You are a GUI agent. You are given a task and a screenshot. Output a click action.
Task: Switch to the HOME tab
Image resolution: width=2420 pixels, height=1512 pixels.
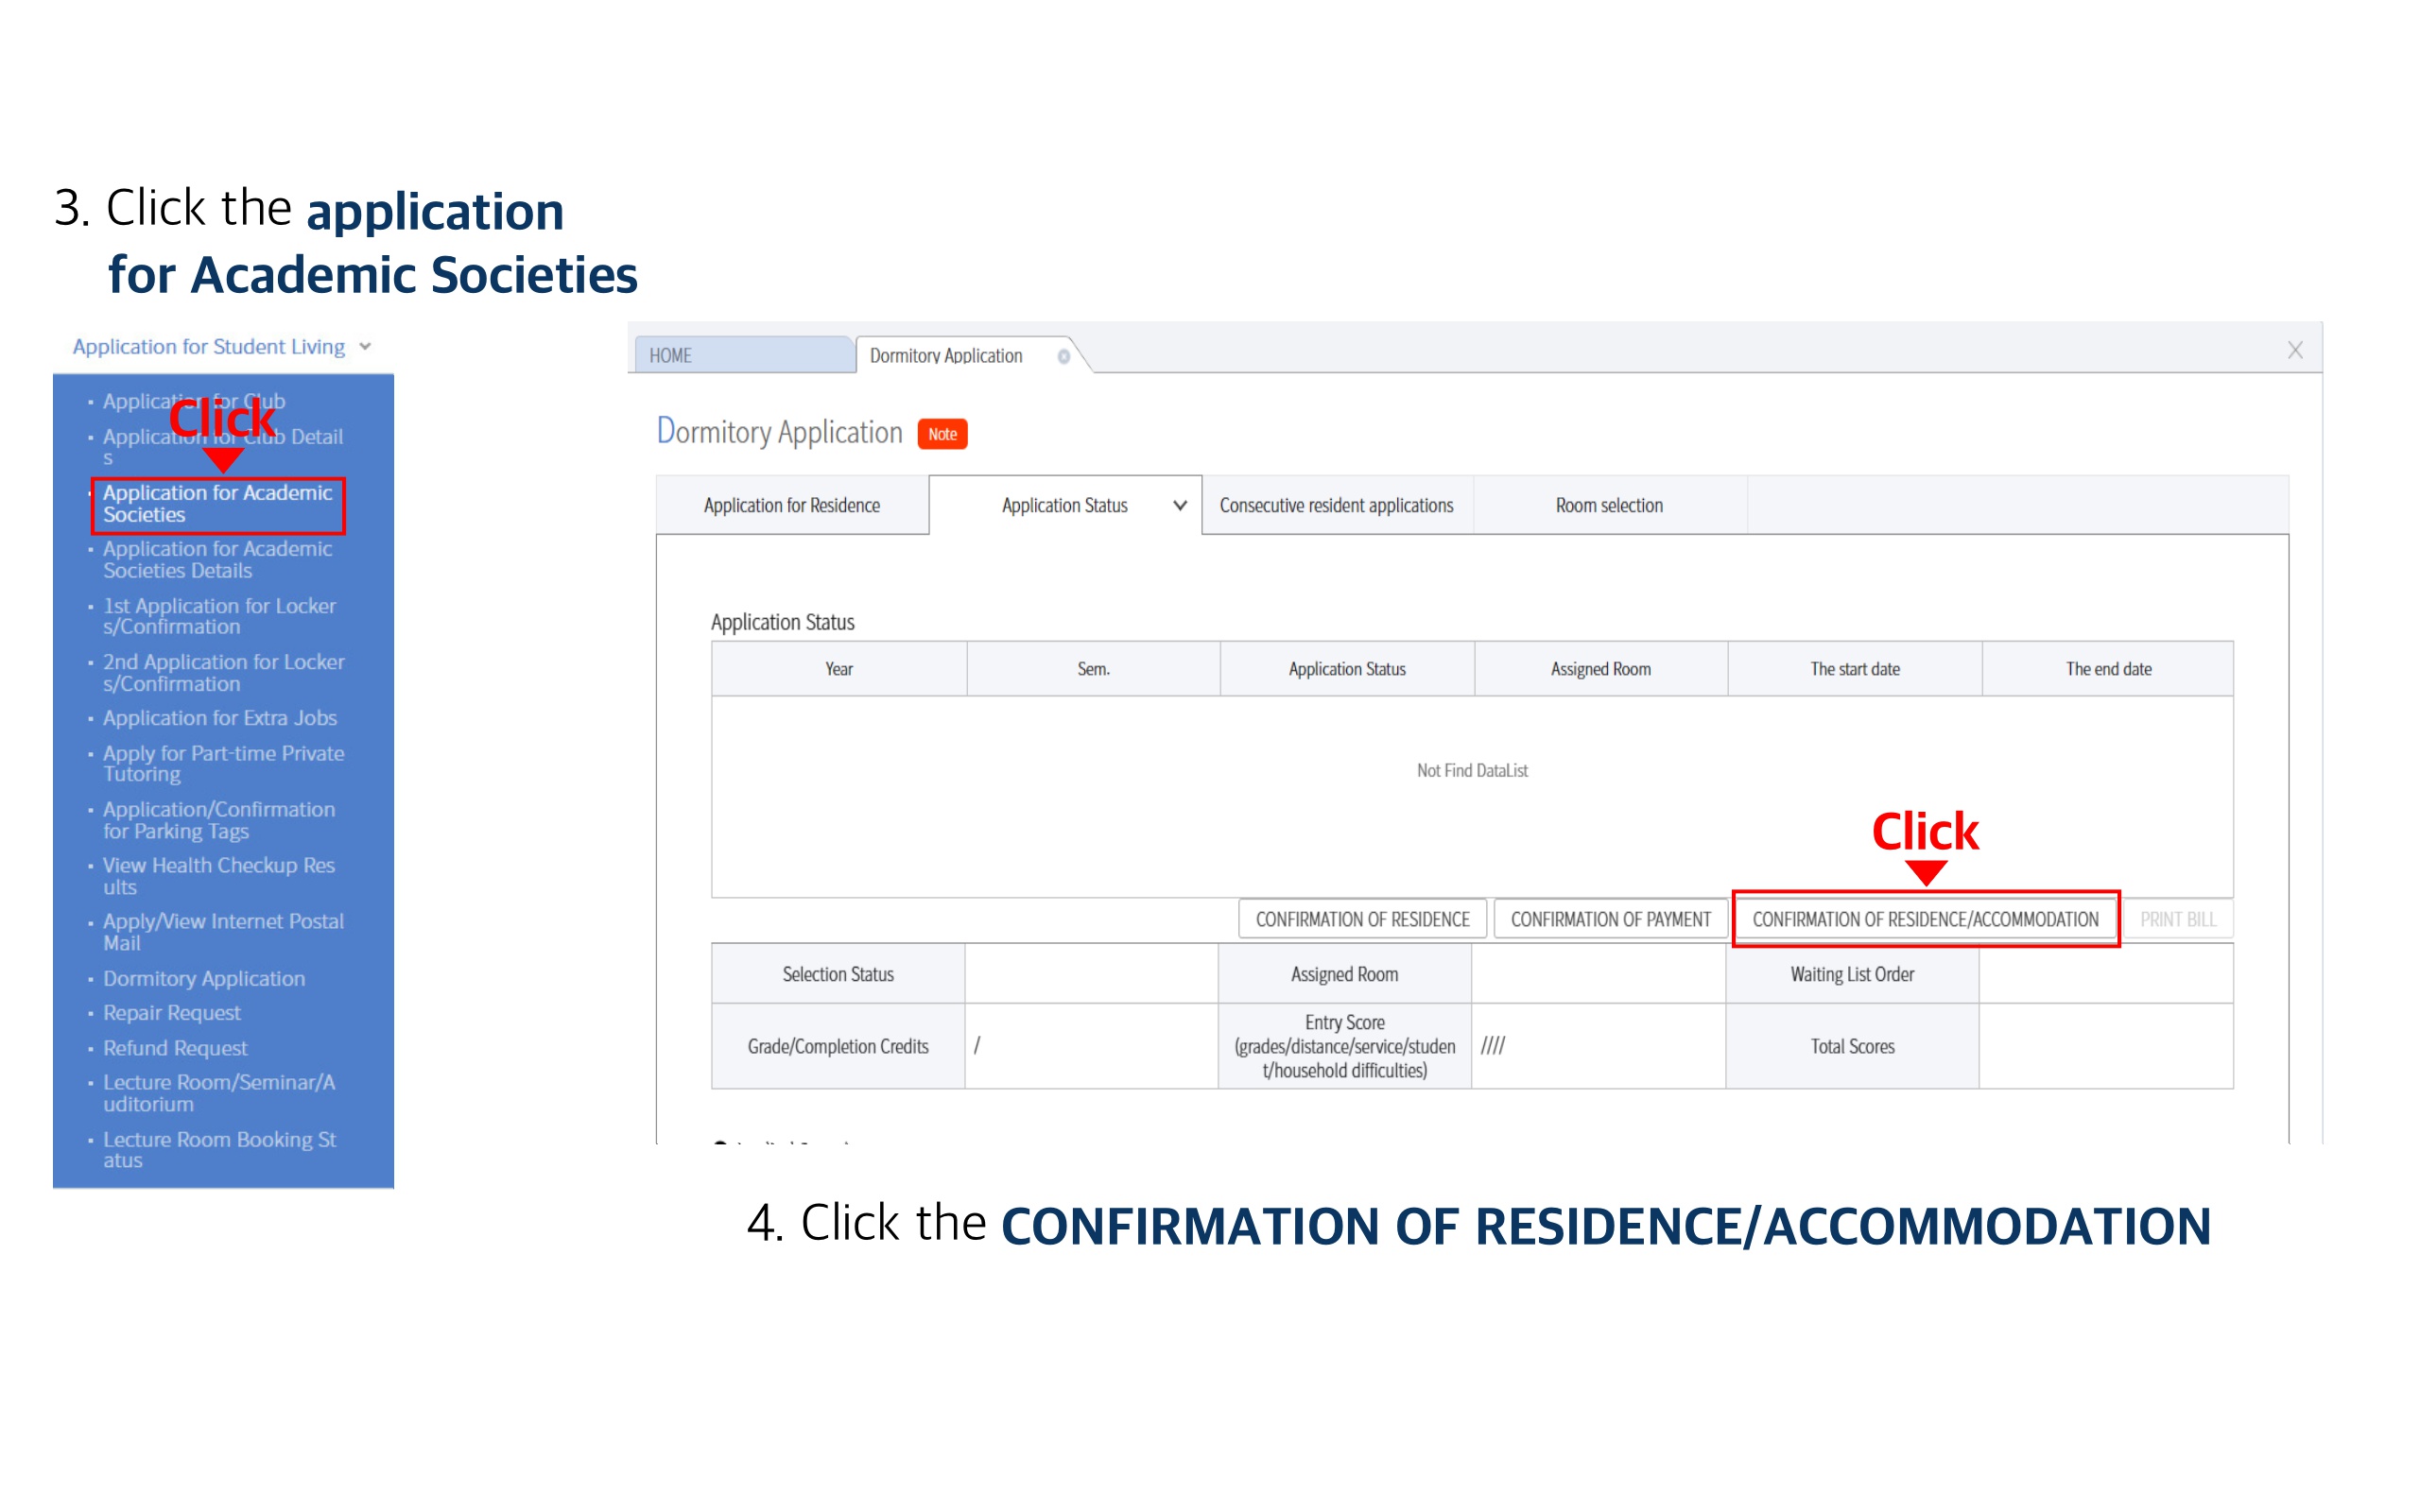click(744, 355)
